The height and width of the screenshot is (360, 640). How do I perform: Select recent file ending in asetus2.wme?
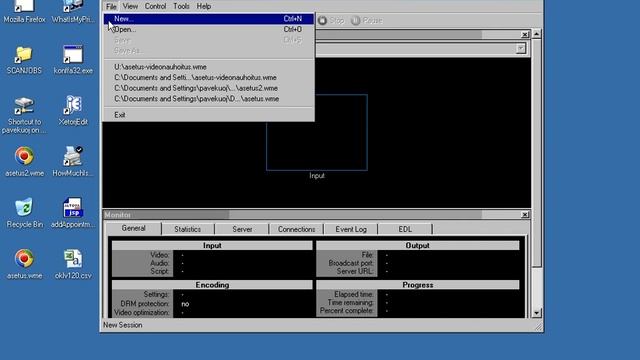pos(209,88)
